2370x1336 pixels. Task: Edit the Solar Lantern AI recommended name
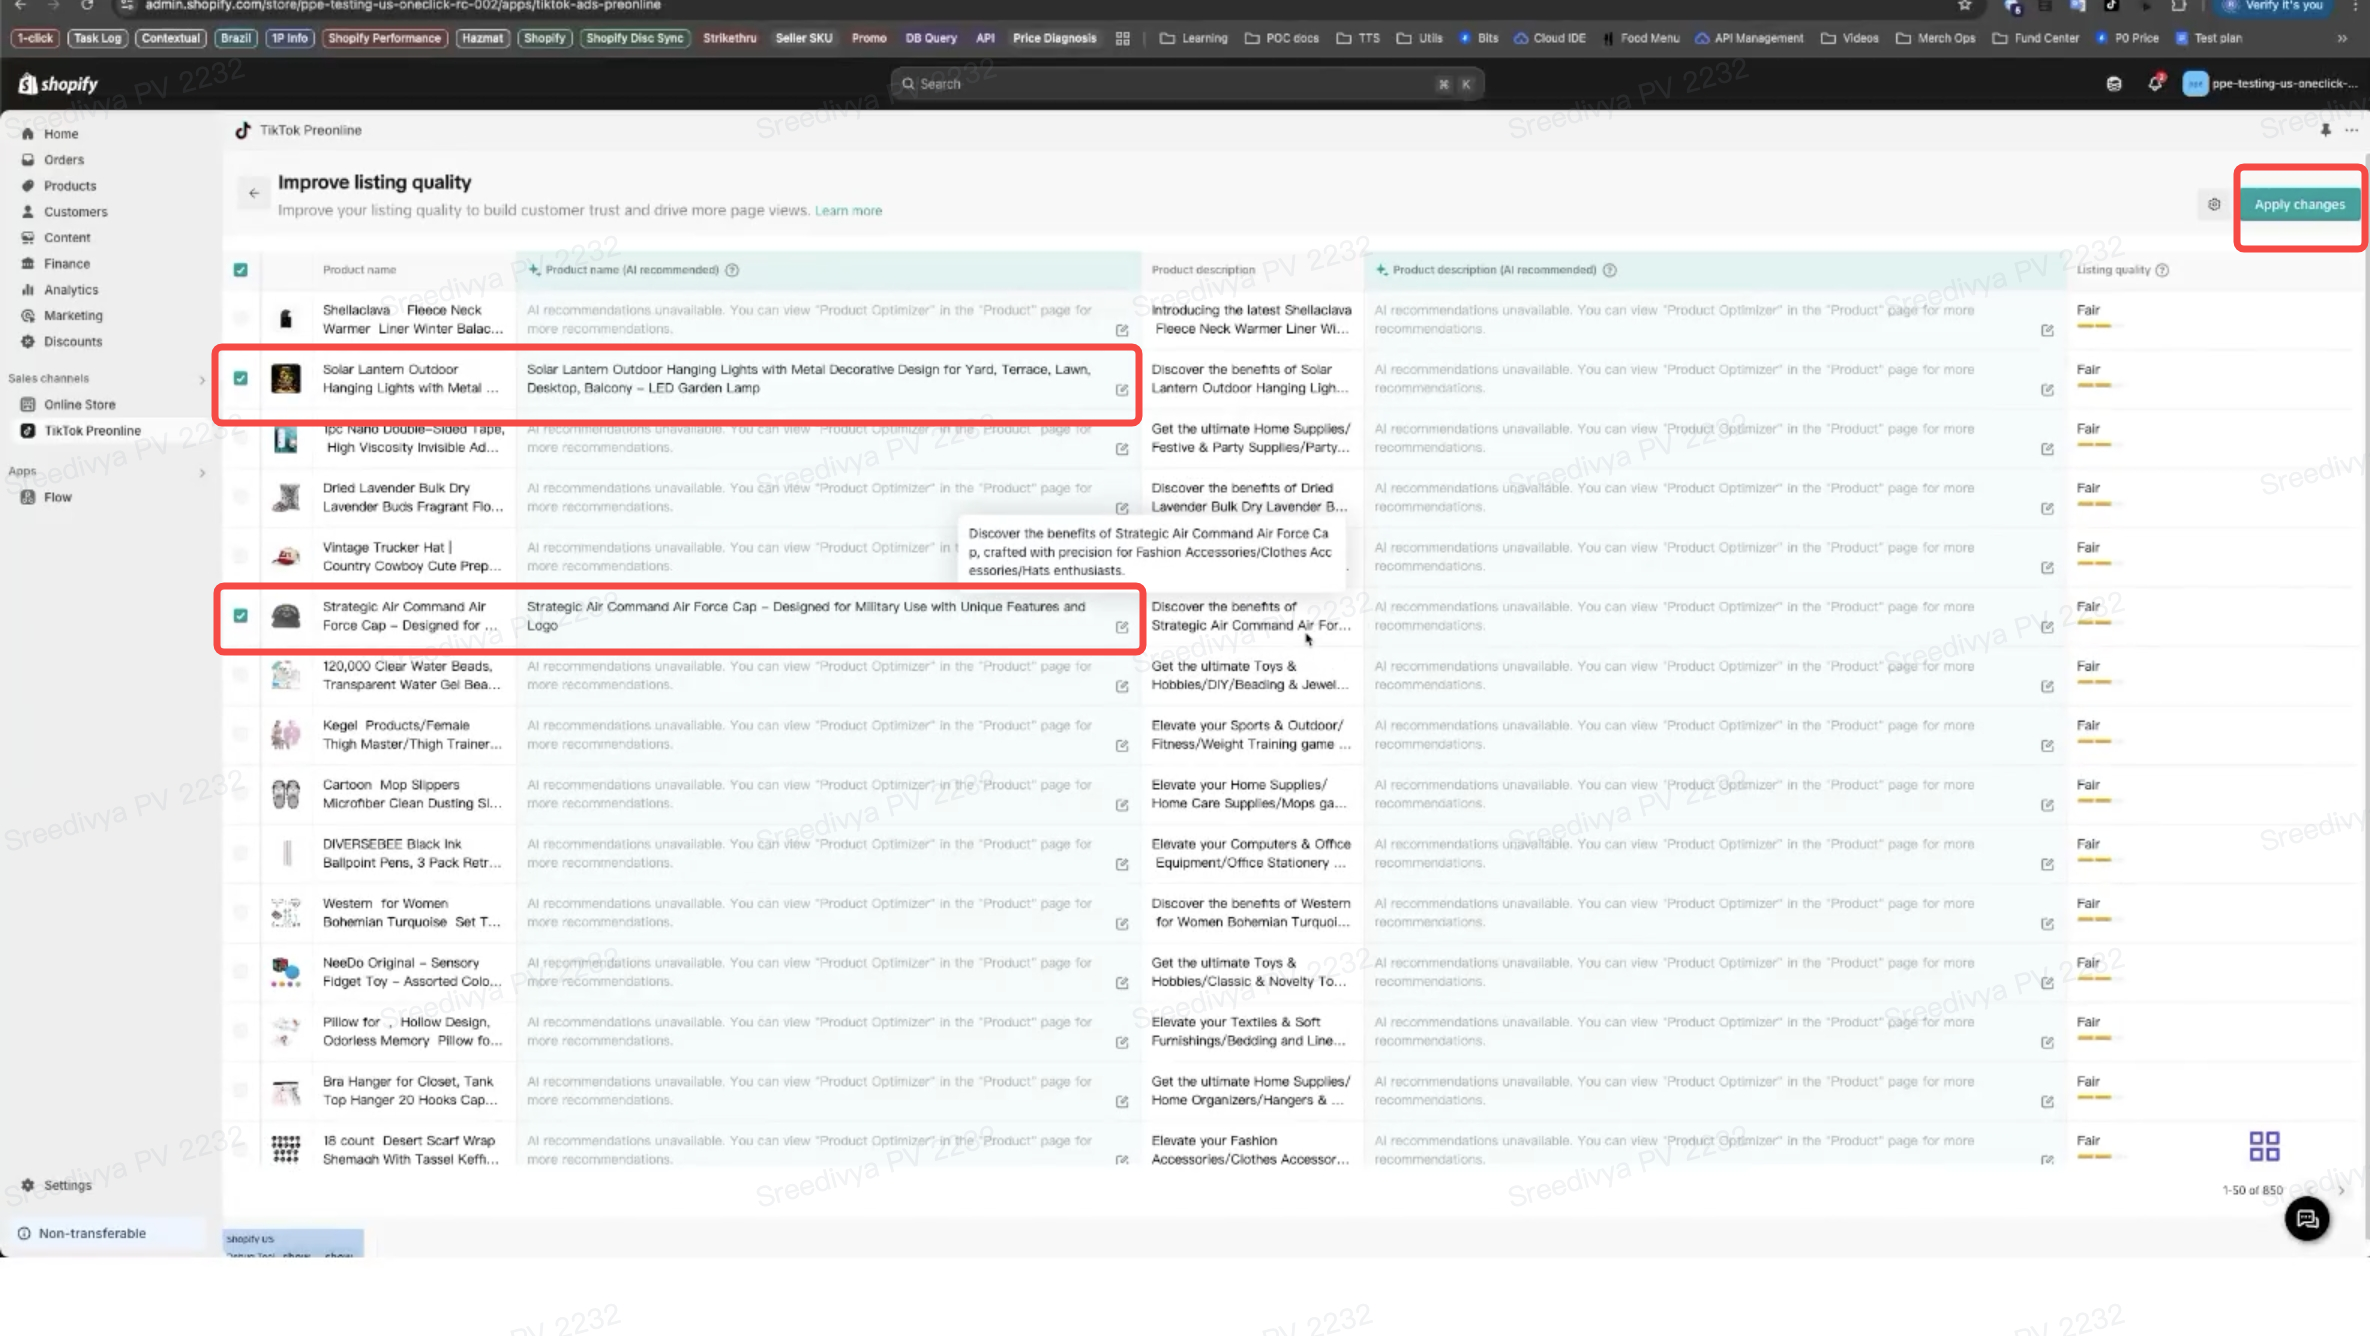click(1122, 390)
